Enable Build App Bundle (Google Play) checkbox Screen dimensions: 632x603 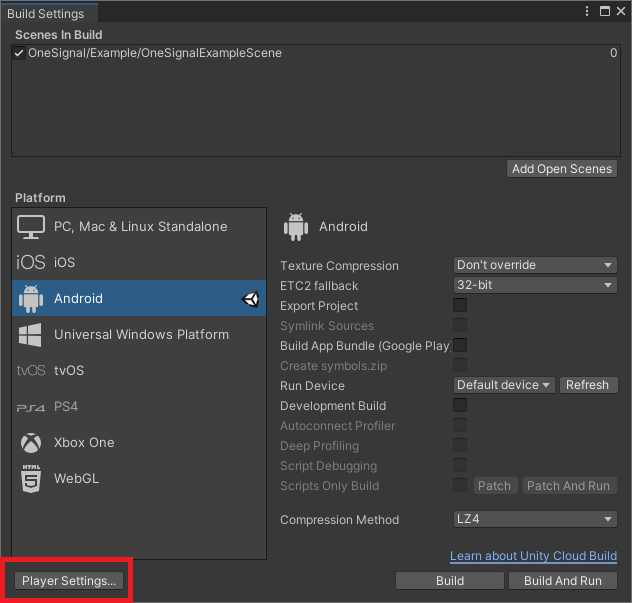(460, 345)
